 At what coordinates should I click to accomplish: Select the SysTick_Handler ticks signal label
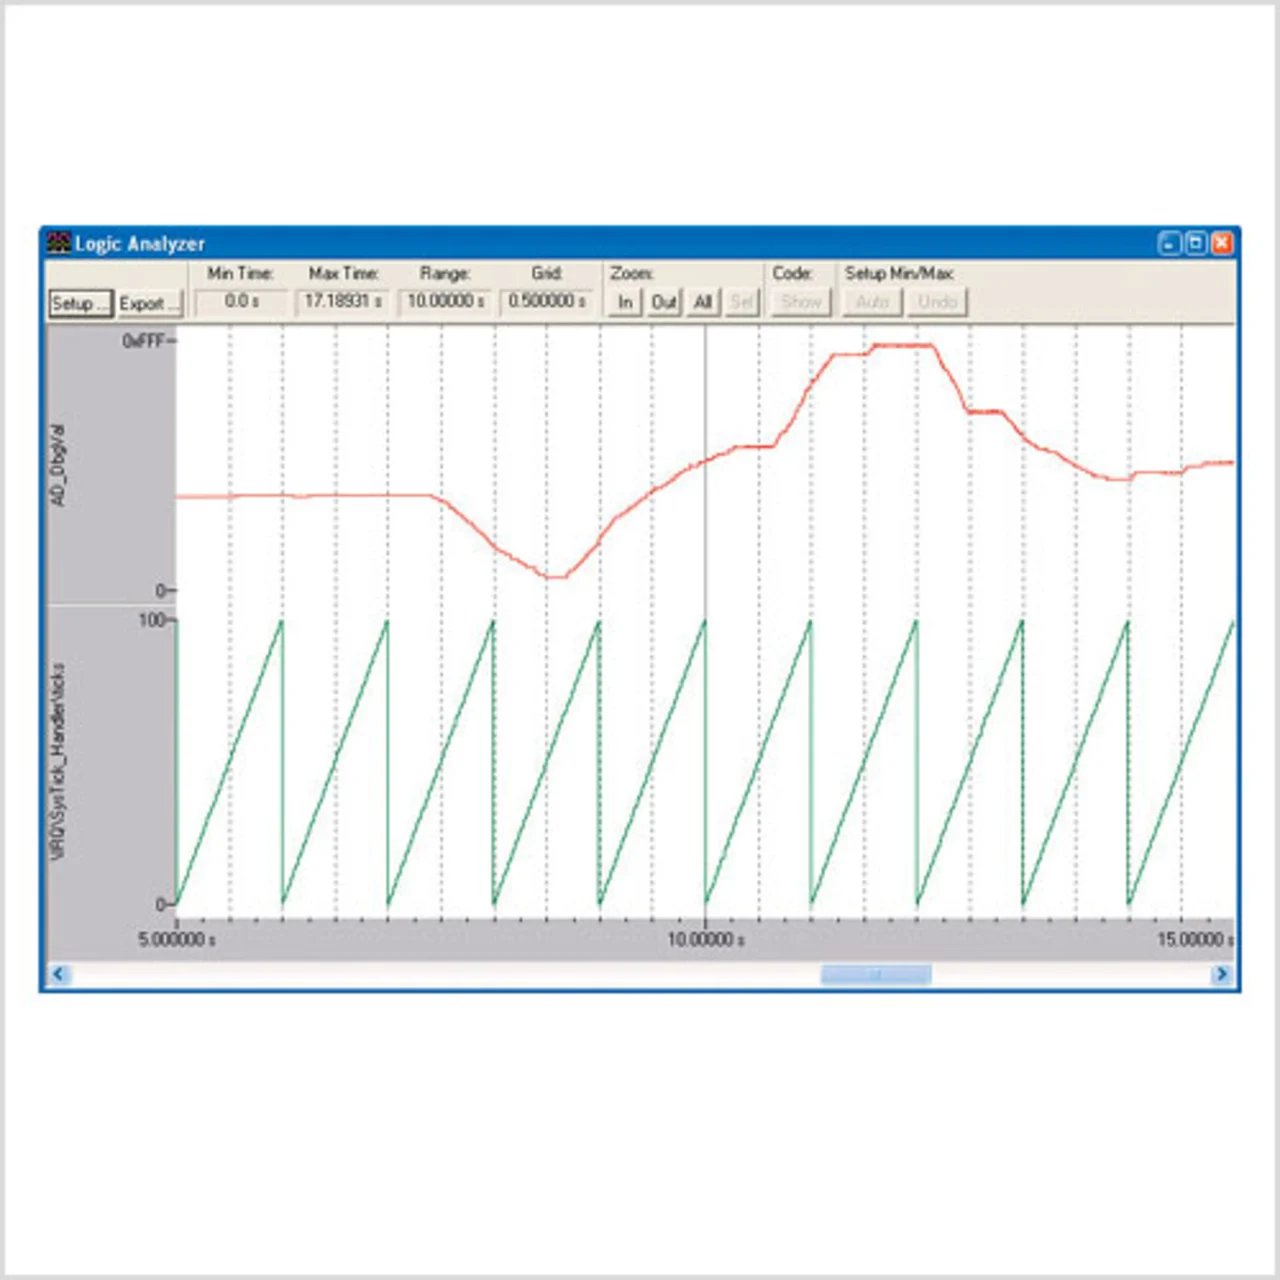(59, 760)
